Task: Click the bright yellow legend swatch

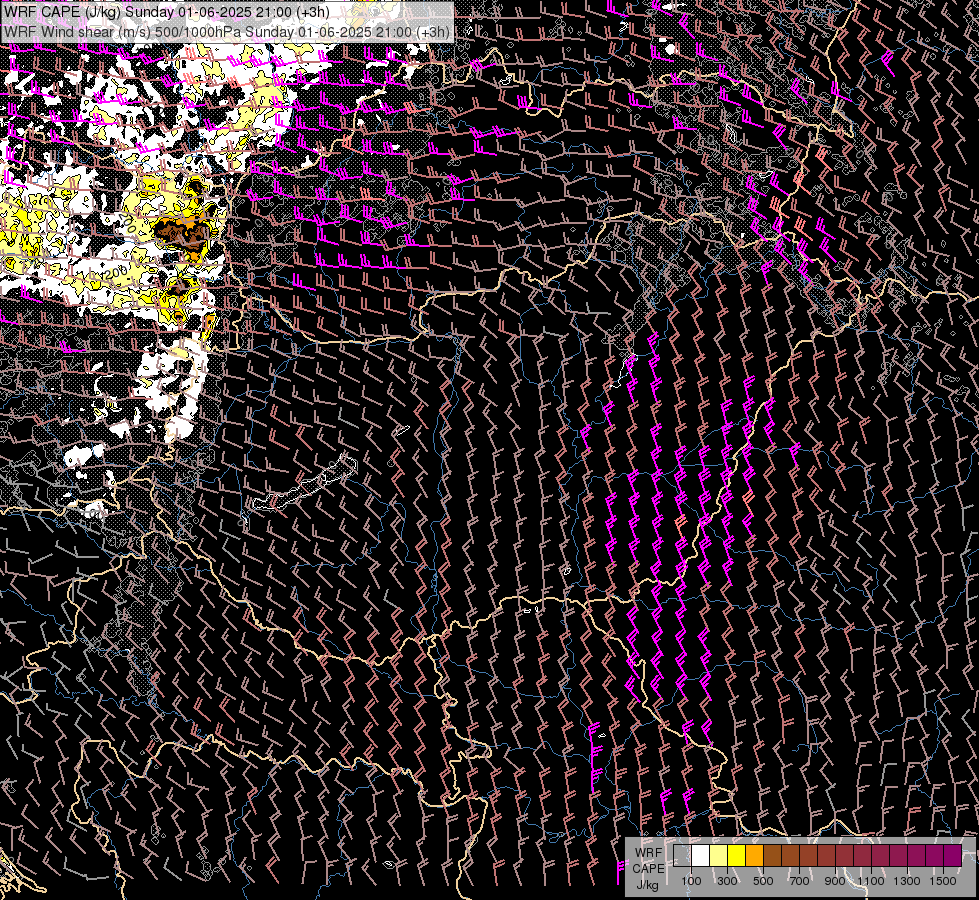Action: tap(737, 855)
